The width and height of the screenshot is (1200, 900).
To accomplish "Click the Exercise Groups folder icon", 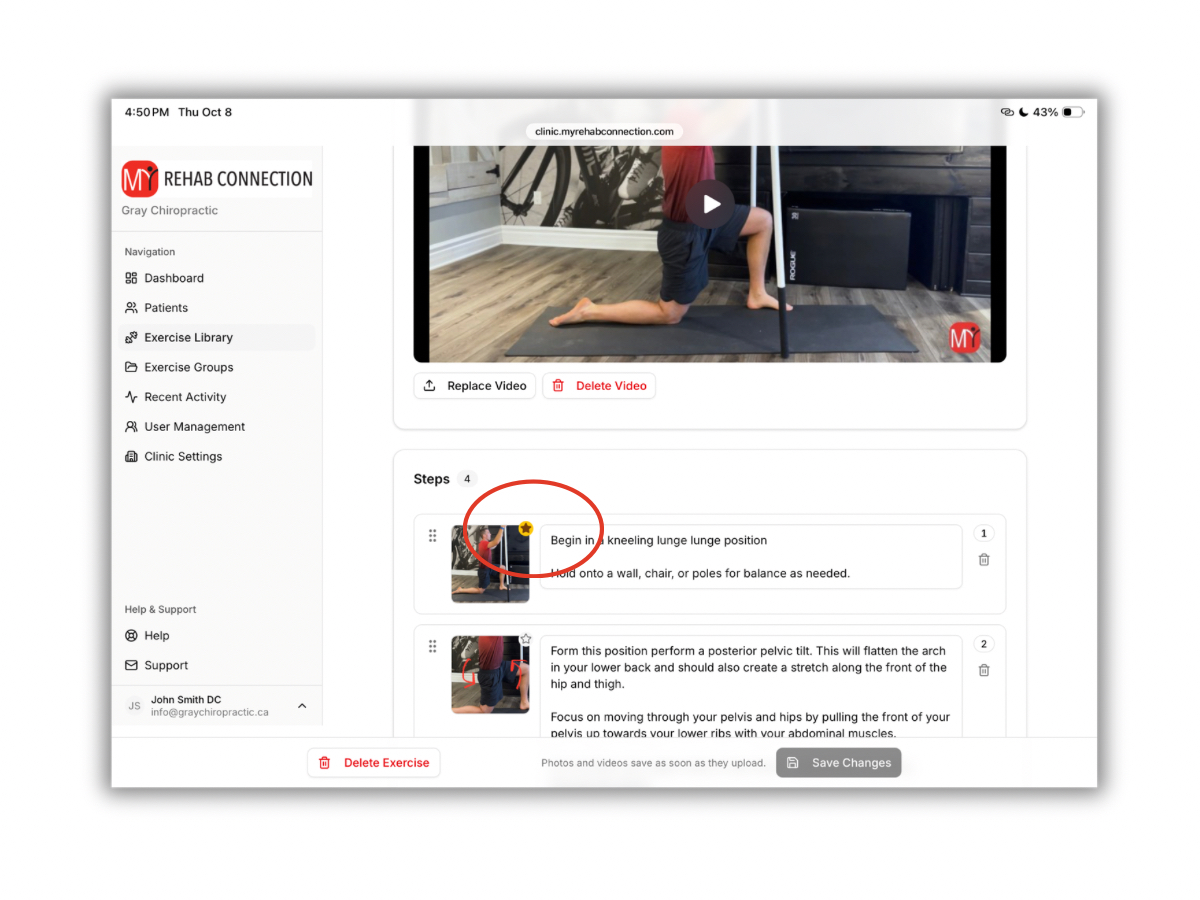I will [x=131, y=367].
